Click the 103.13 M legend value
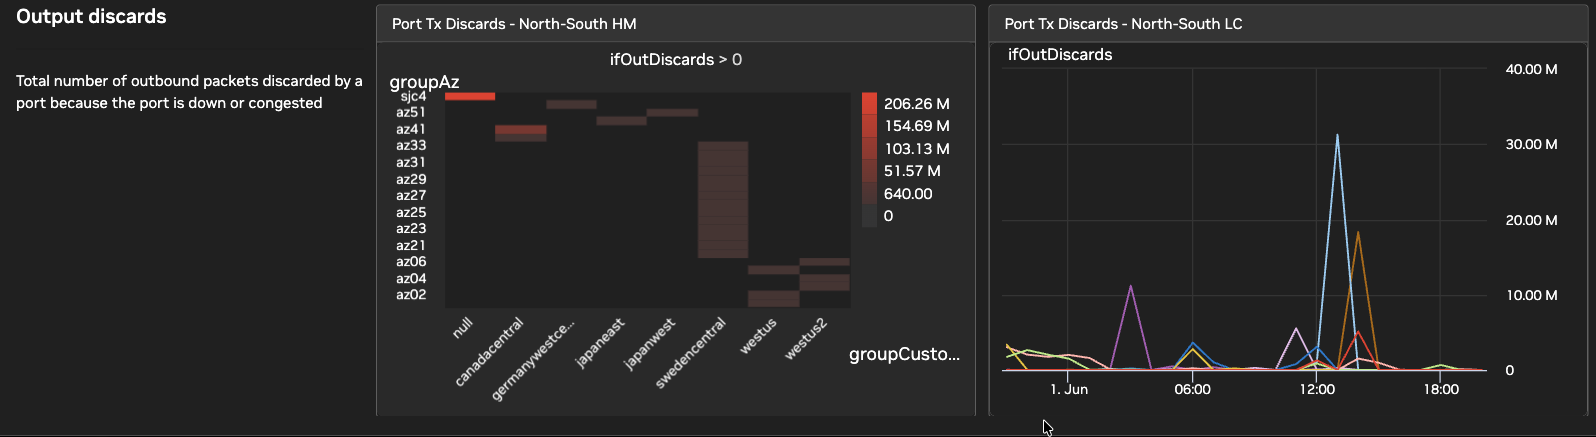Viewport: 1596px width, 437px height. coord(917,149)
